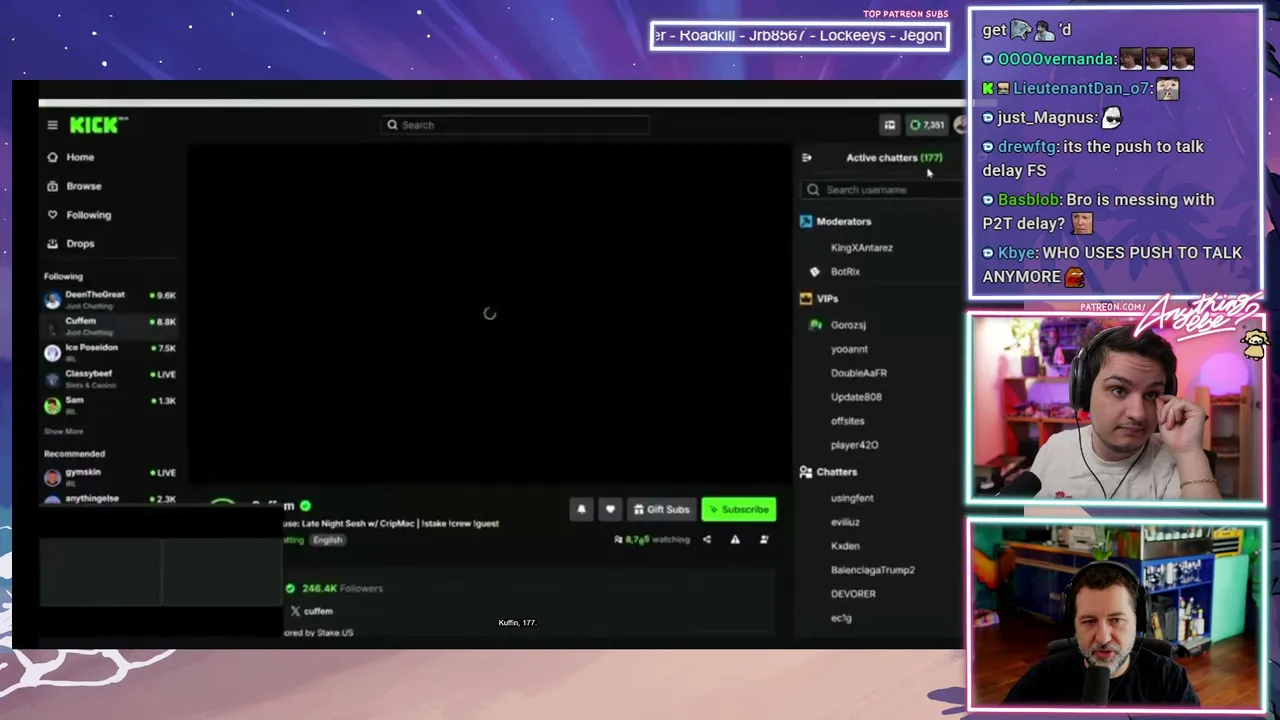Click the layout toggle icon in top bar
The height and width of the screenshot is (720, 1280).
pyautogui.click(x=889, y=125)
